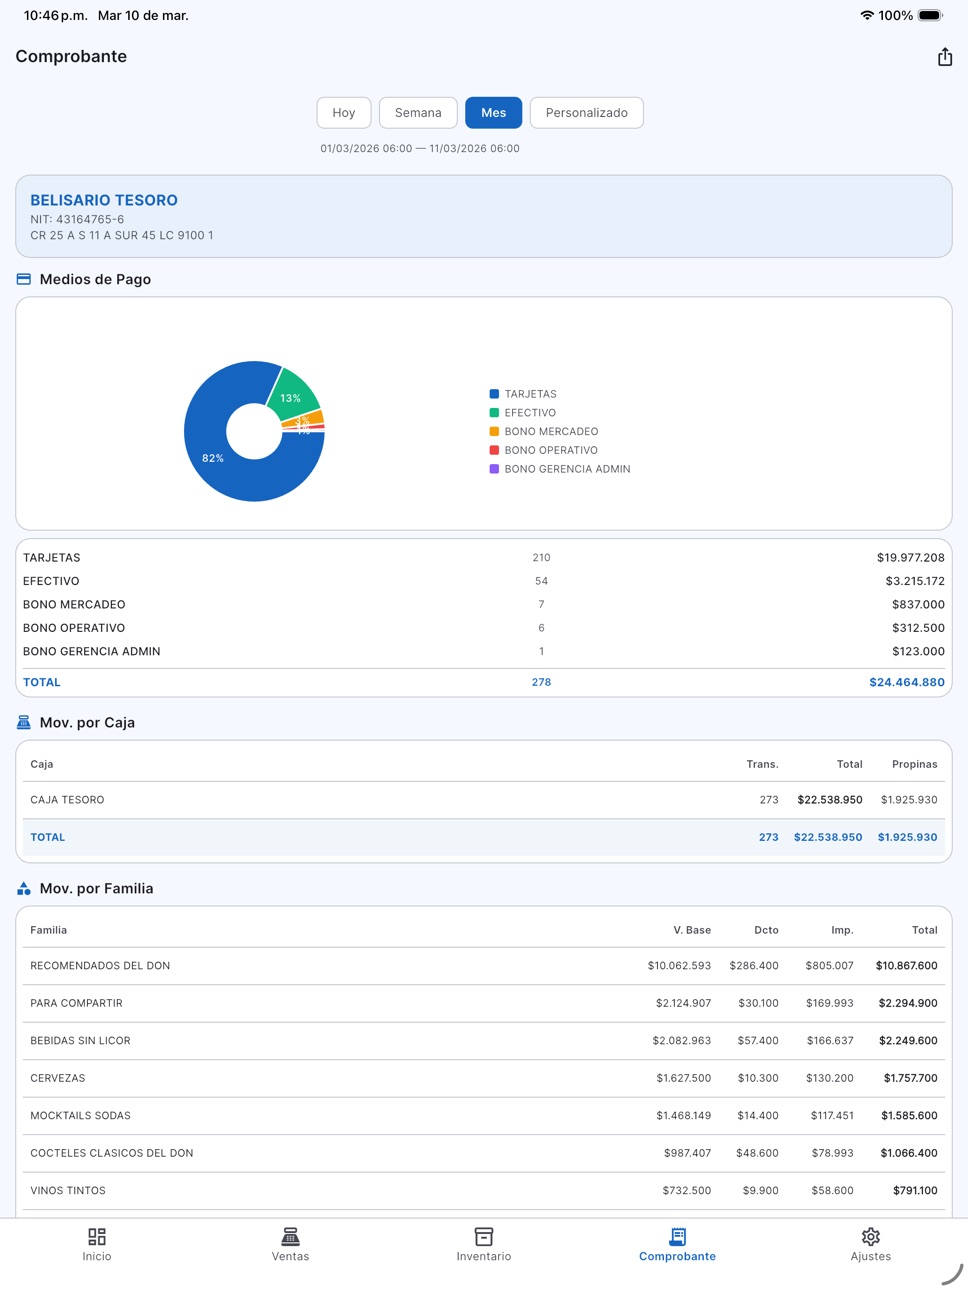Select the BONO MERCADEO payment row
The height and width of the screenshot is (1290, 968).
484,605
